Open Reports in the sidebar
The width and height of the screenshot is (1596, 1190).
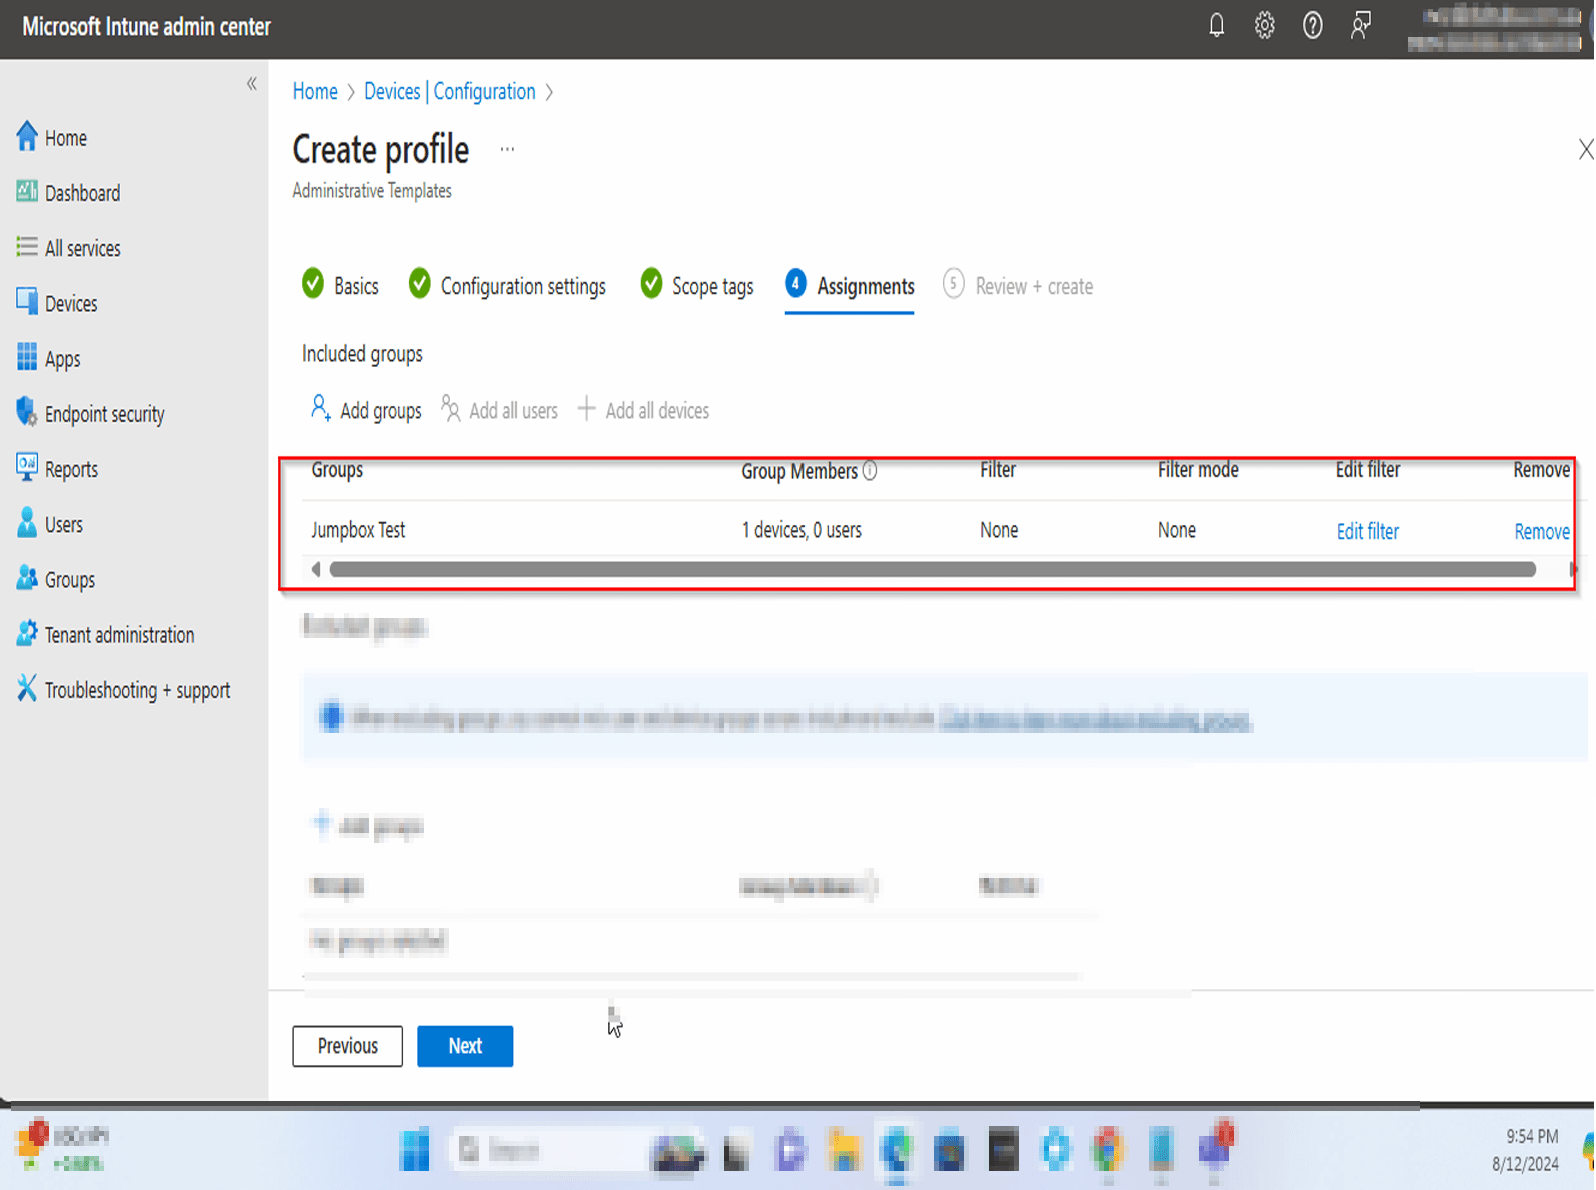pos(57,469)
